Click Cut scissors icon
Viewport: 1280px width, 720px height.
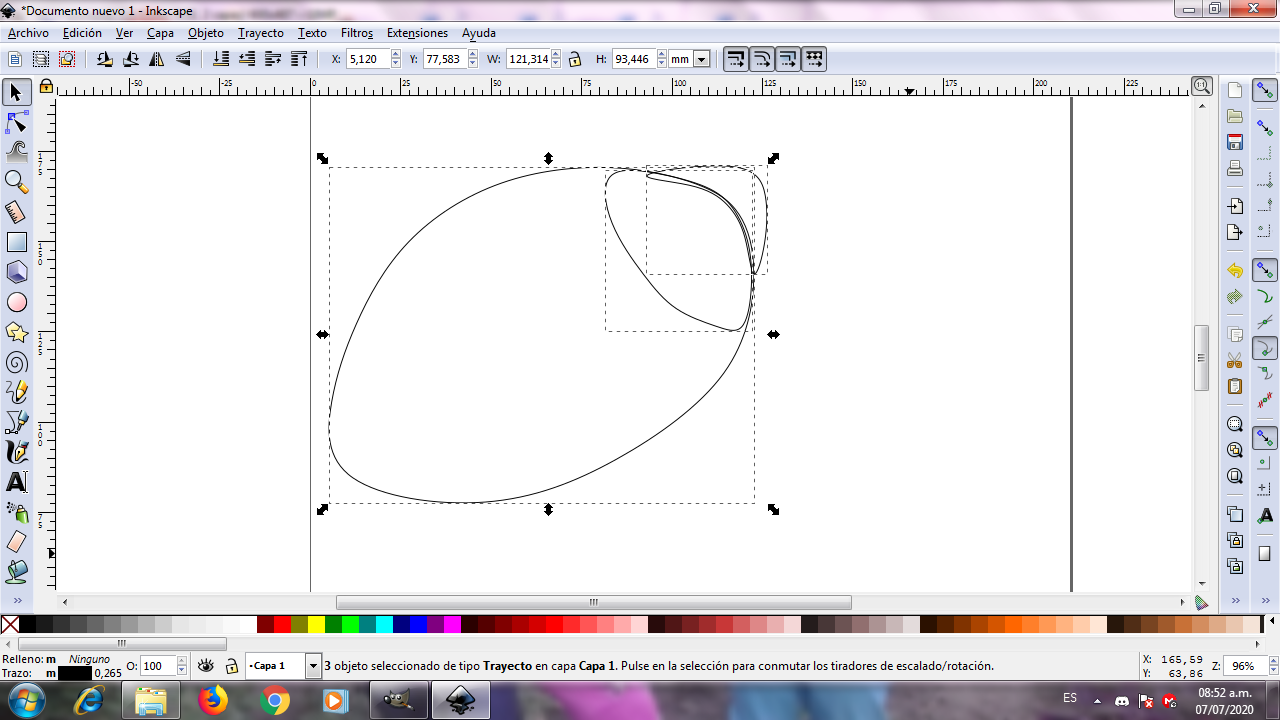[x=1235, y=360]
